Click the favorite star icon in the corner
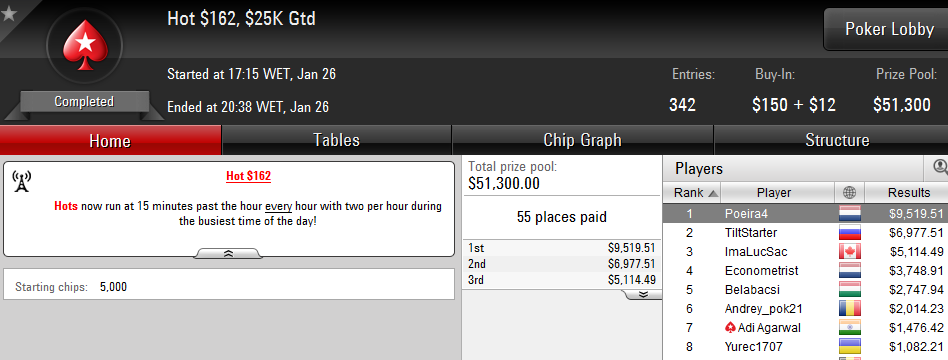 click(8, 13)
